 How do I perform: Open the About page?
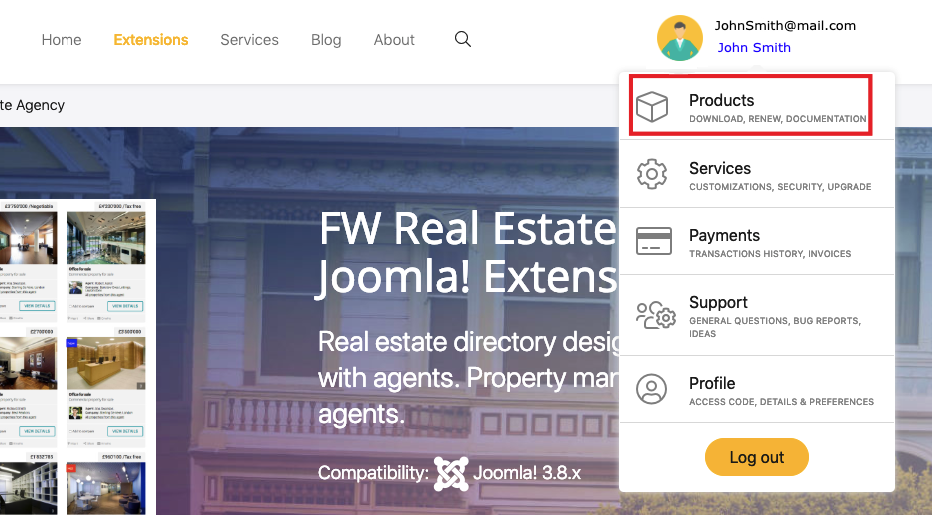point(394,40)
